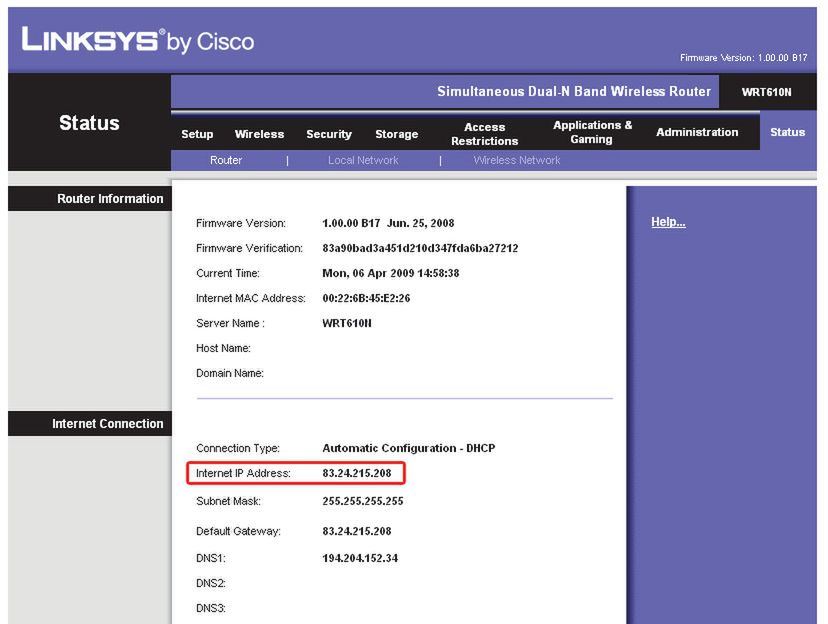Click the DNS1 address 194.204.152.34
Screen dimensions: 828x624
click(360, 558)
